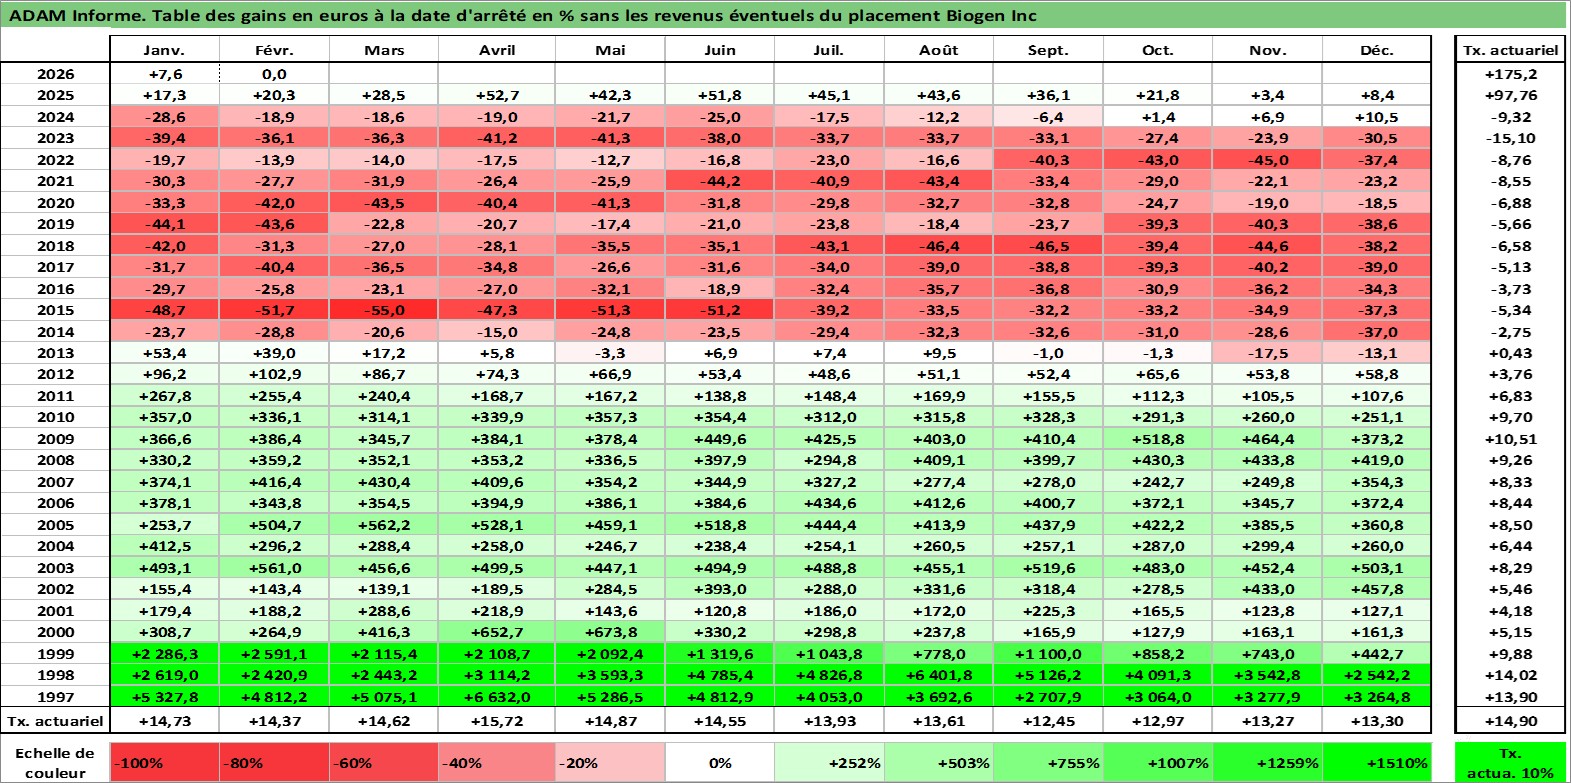Screen dimensions: 1571x783
Task: Select the +673,8 cell for Mai 2000
Action: [x=610, y=632]
